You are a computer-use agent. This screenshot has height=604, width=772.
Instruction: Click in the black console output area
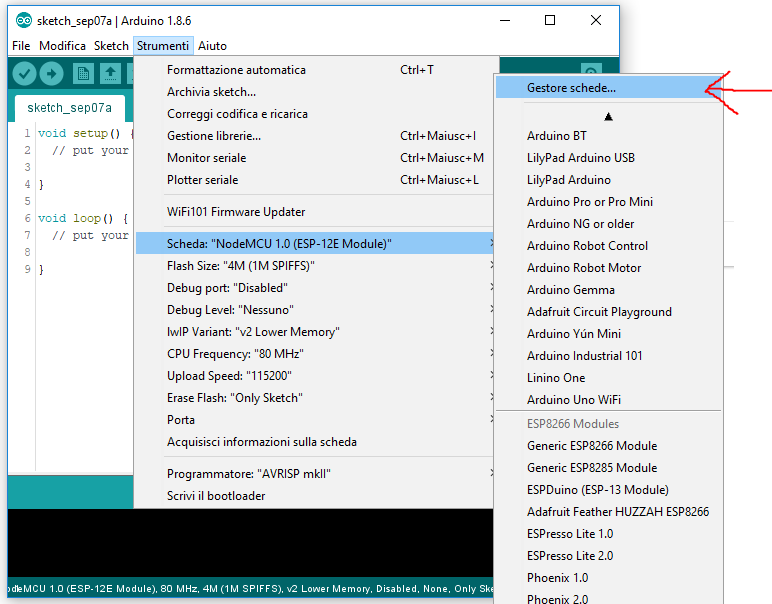point(250,542)
